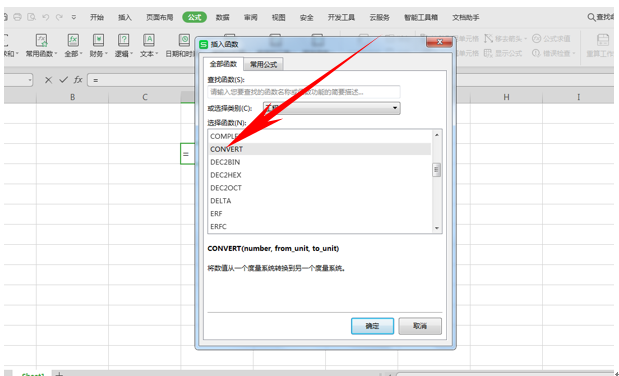Select column B header

(x=73, y=97)
